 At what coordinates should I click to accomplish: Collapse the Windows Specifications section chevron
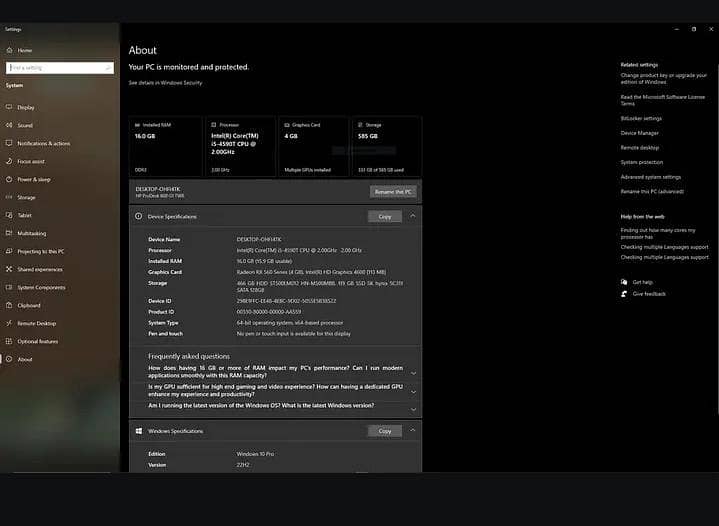413,430
